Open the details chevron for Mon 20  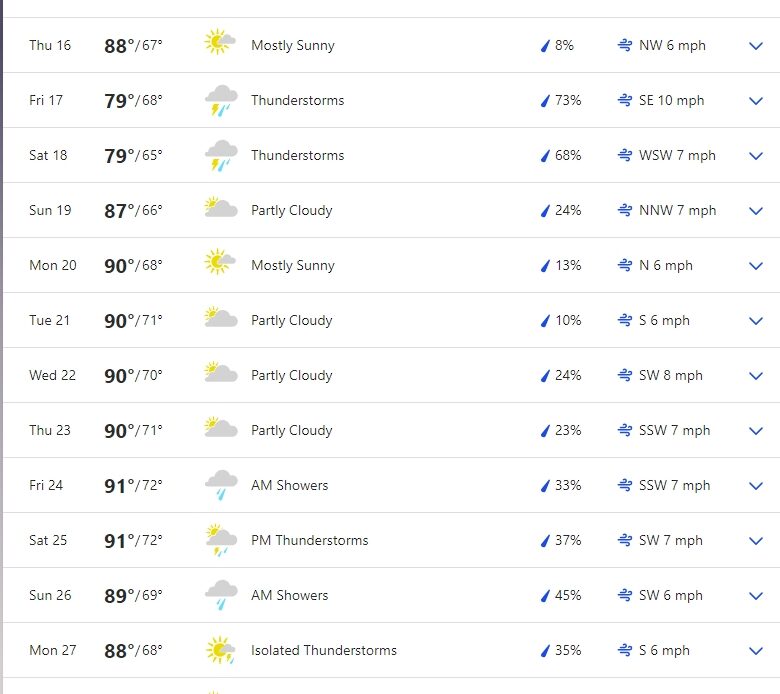[x=756, y=265]
